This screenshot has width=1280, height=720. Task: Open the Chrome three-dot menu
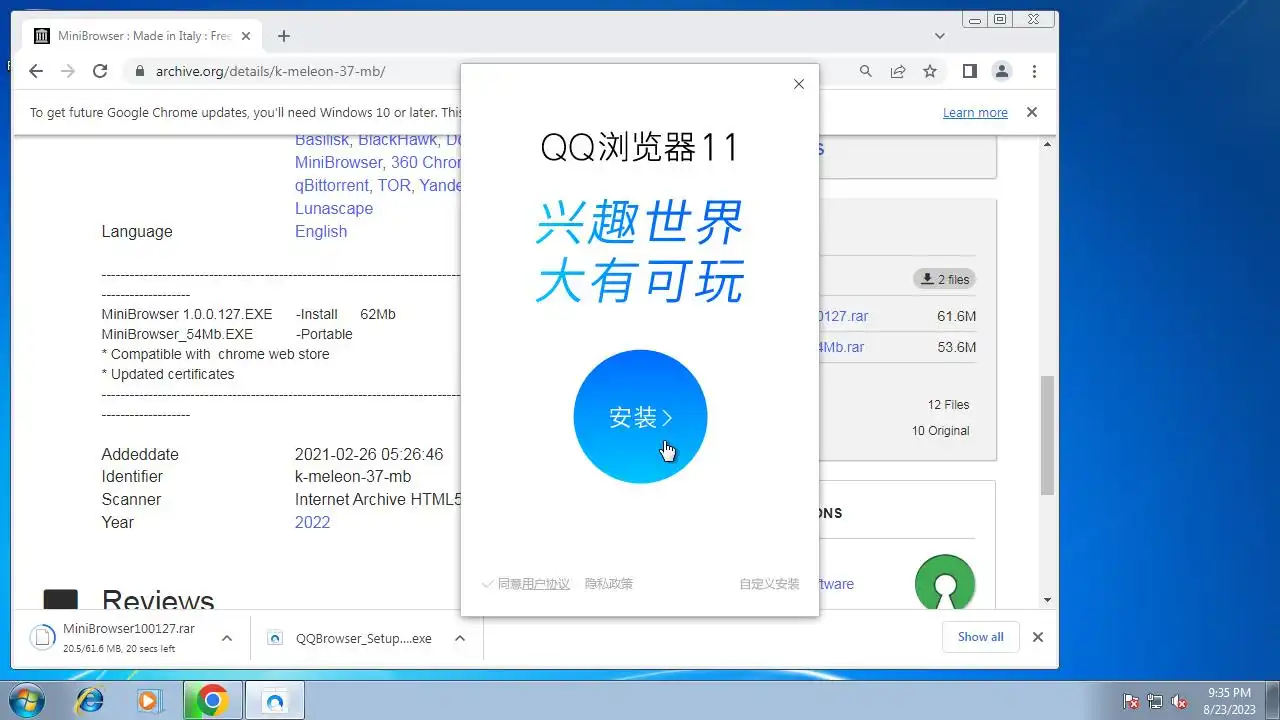(x=1034, y=71)
